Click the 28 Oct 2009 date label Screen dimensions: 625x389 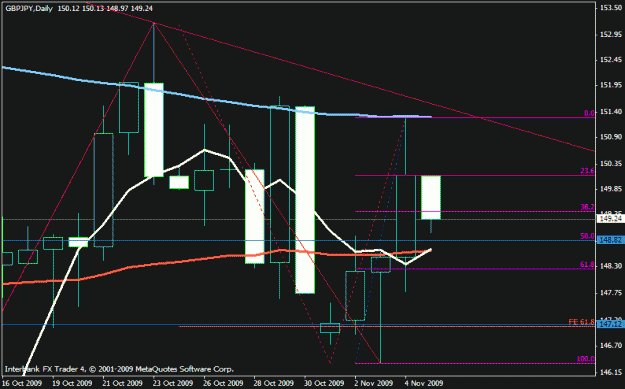click(x=274, y=383)
